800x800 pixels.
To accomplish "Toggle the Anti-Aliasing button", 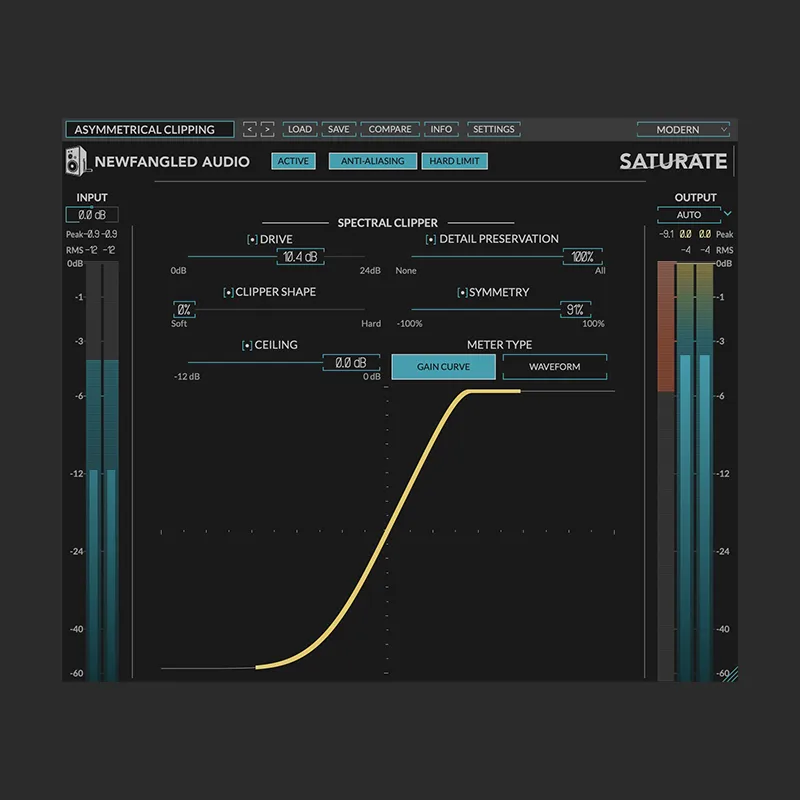I will 372,161.
